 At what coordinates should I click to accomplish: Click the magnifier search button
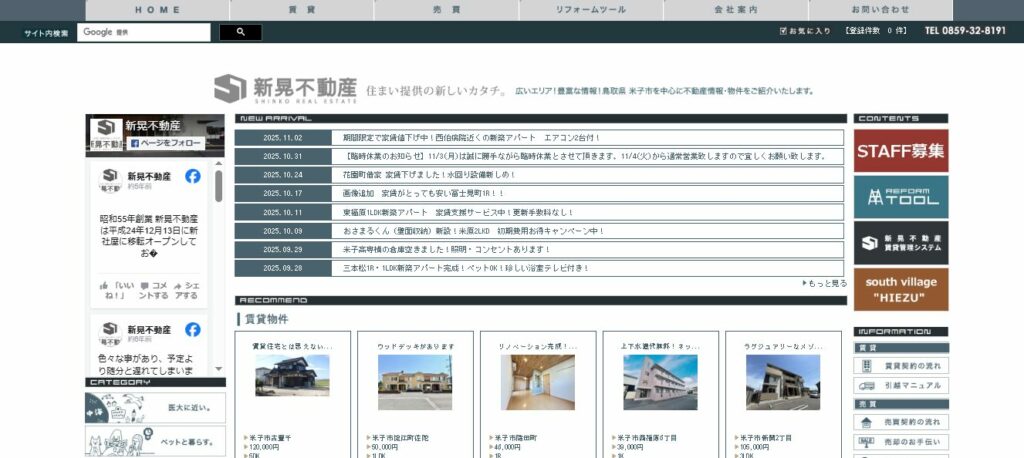(x=240, y=32)
